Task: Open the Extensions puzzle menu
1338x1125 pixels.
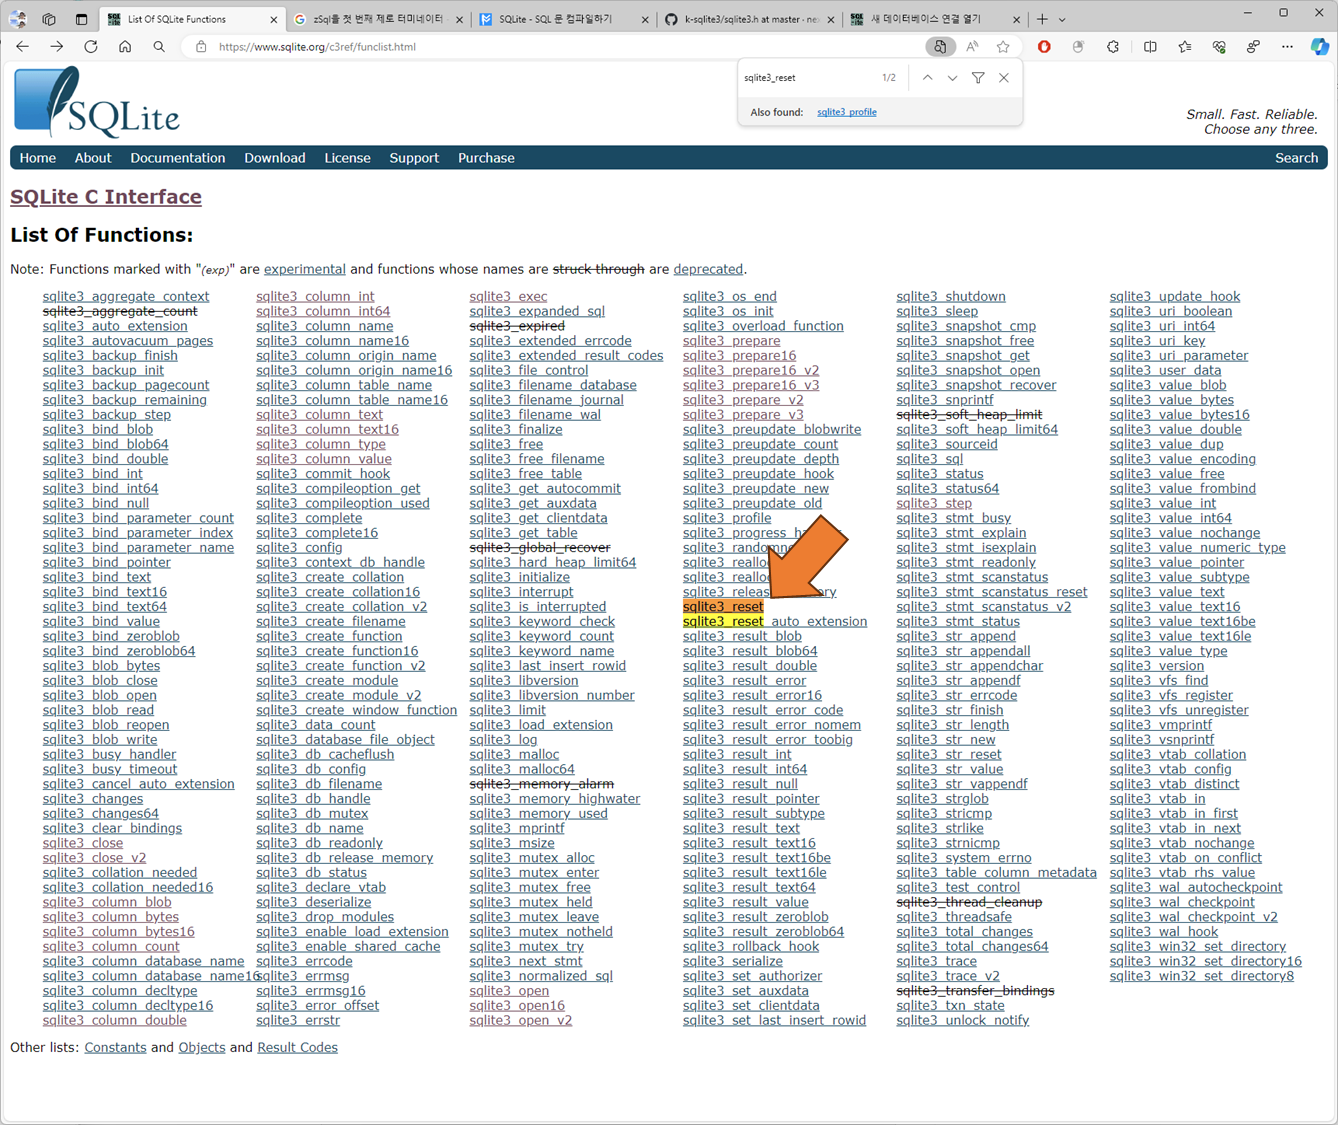Action: coord(1113,47)
